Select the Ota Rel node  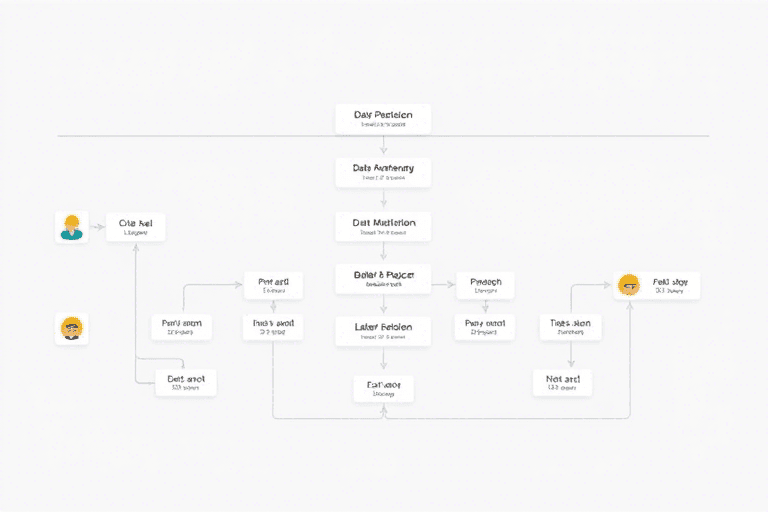pos(135,227)
